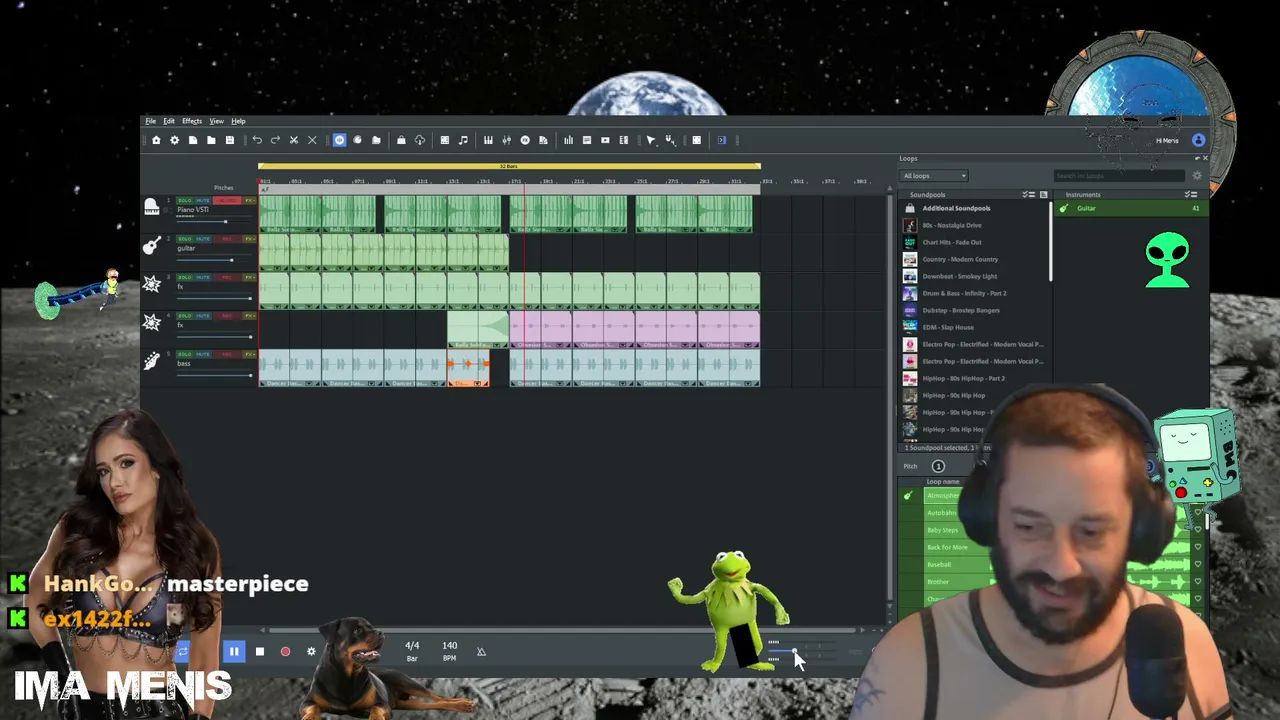This screenshot has width=1280, height=720.
Task: Open the All loops dropdown
Action: pyautogui.click(x=934, y=176)
